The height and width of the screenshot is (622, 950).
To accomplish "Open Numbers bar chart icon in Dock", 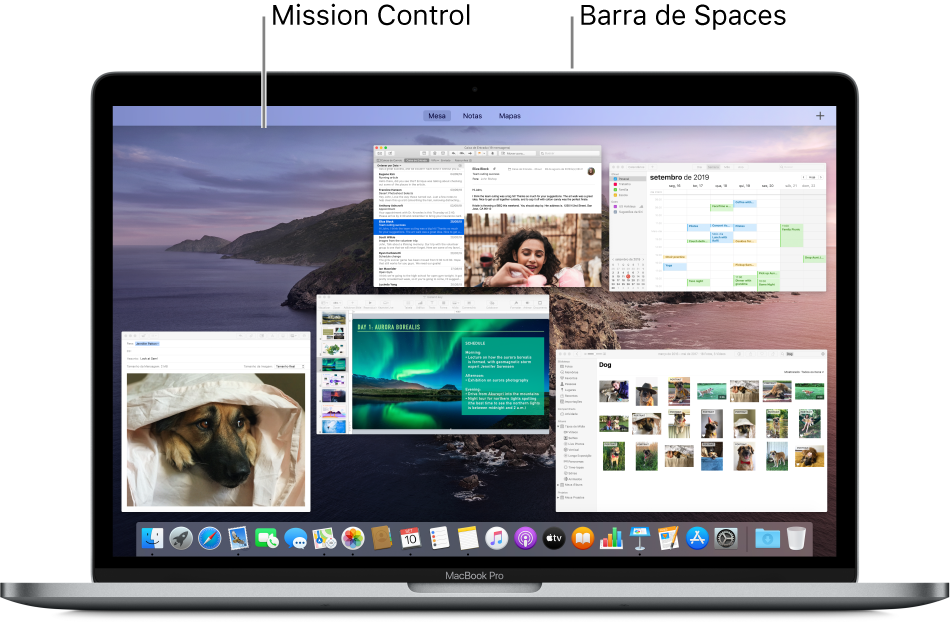I will pos(611,538).
